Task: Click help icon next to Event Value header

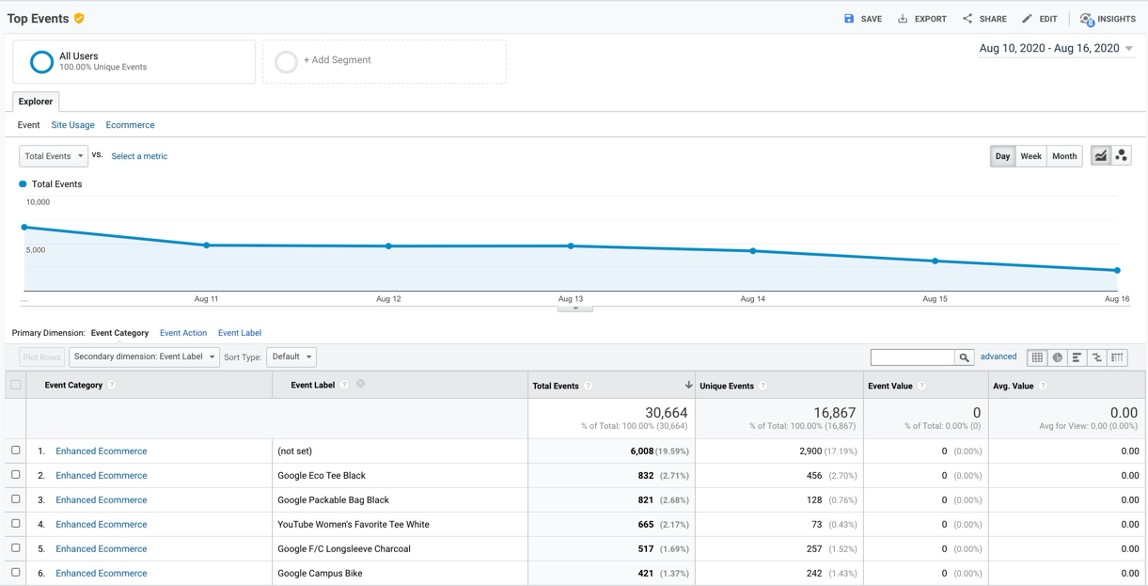Action: pos(921,385)
